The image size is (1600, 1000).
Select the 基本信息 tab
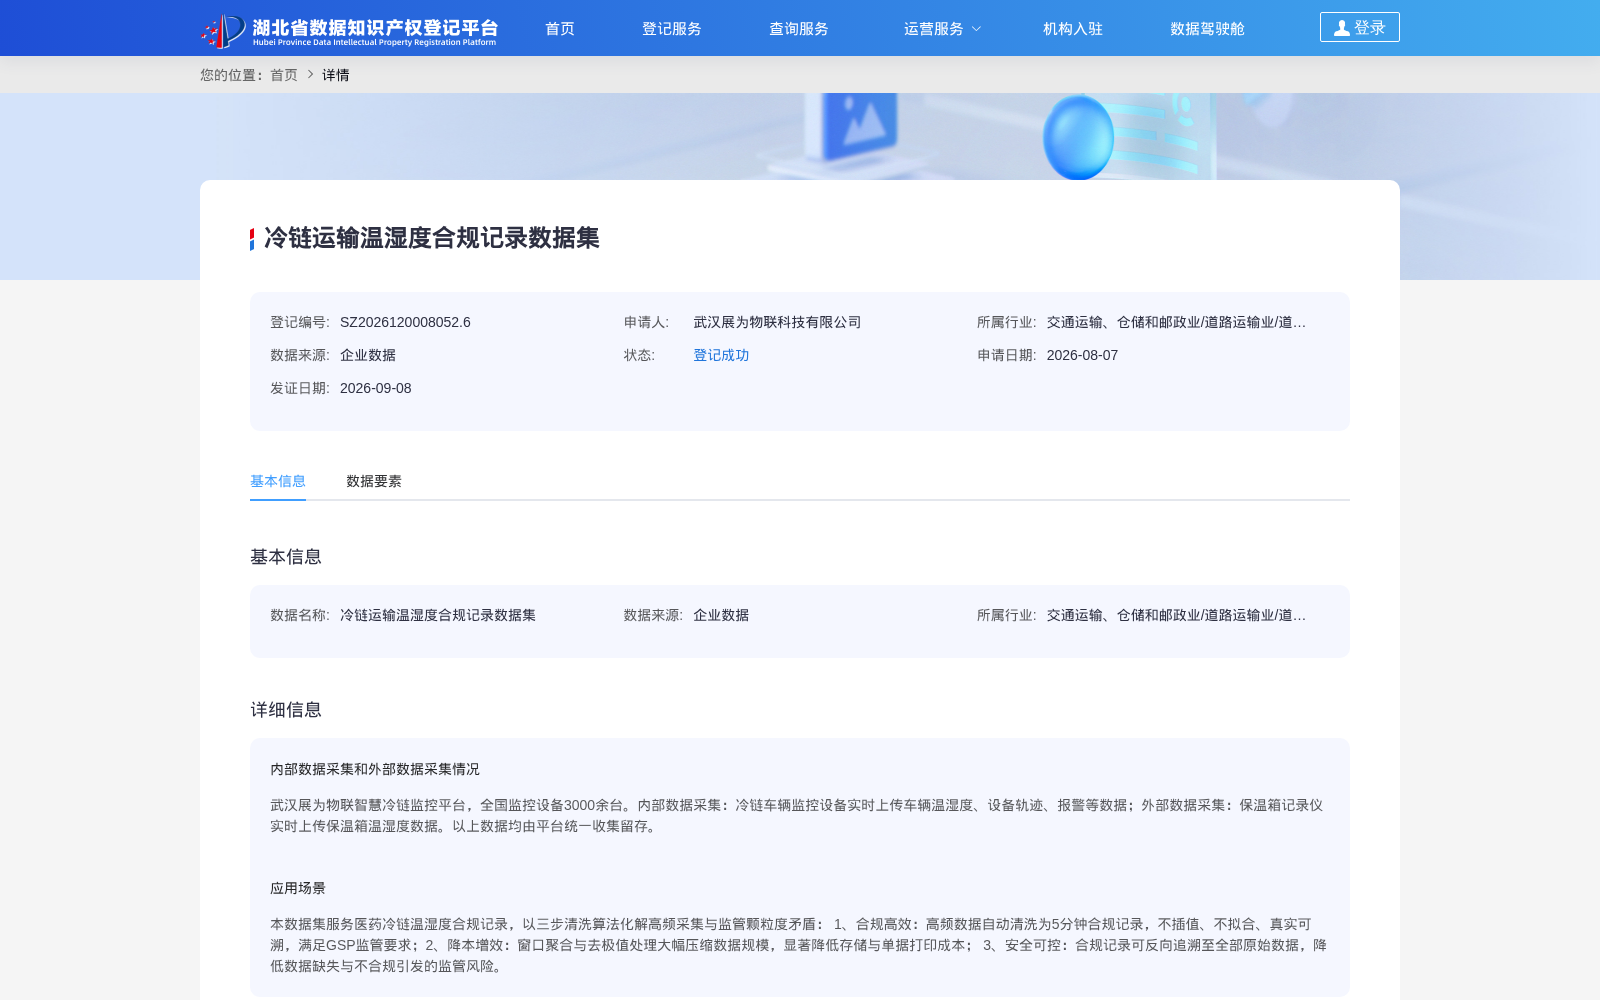click(x=278, y=481)
